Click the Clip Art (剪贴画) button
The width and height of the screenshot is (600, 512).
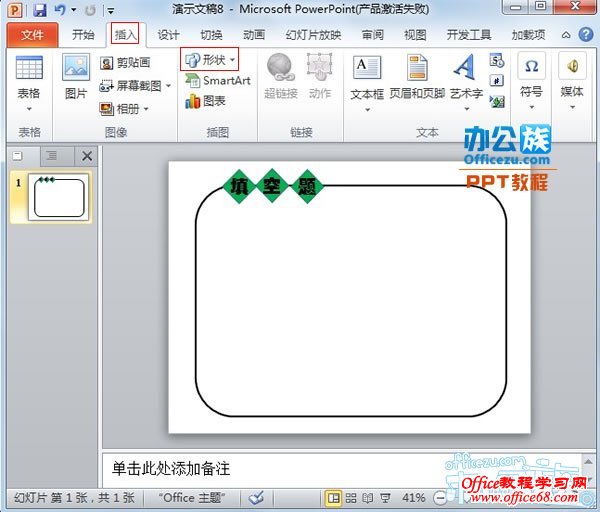[125, 63]
